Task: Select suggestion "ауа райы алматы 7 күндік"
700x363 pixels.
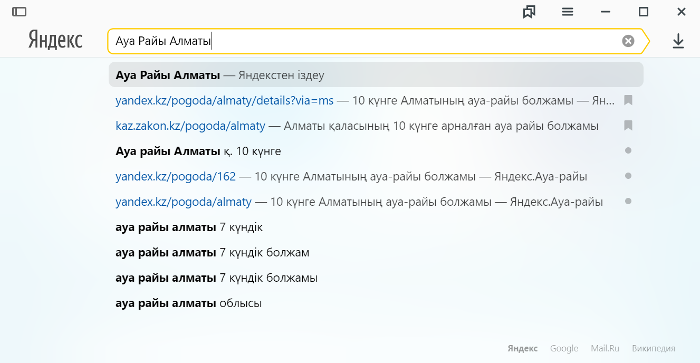Action: (189, 227)
